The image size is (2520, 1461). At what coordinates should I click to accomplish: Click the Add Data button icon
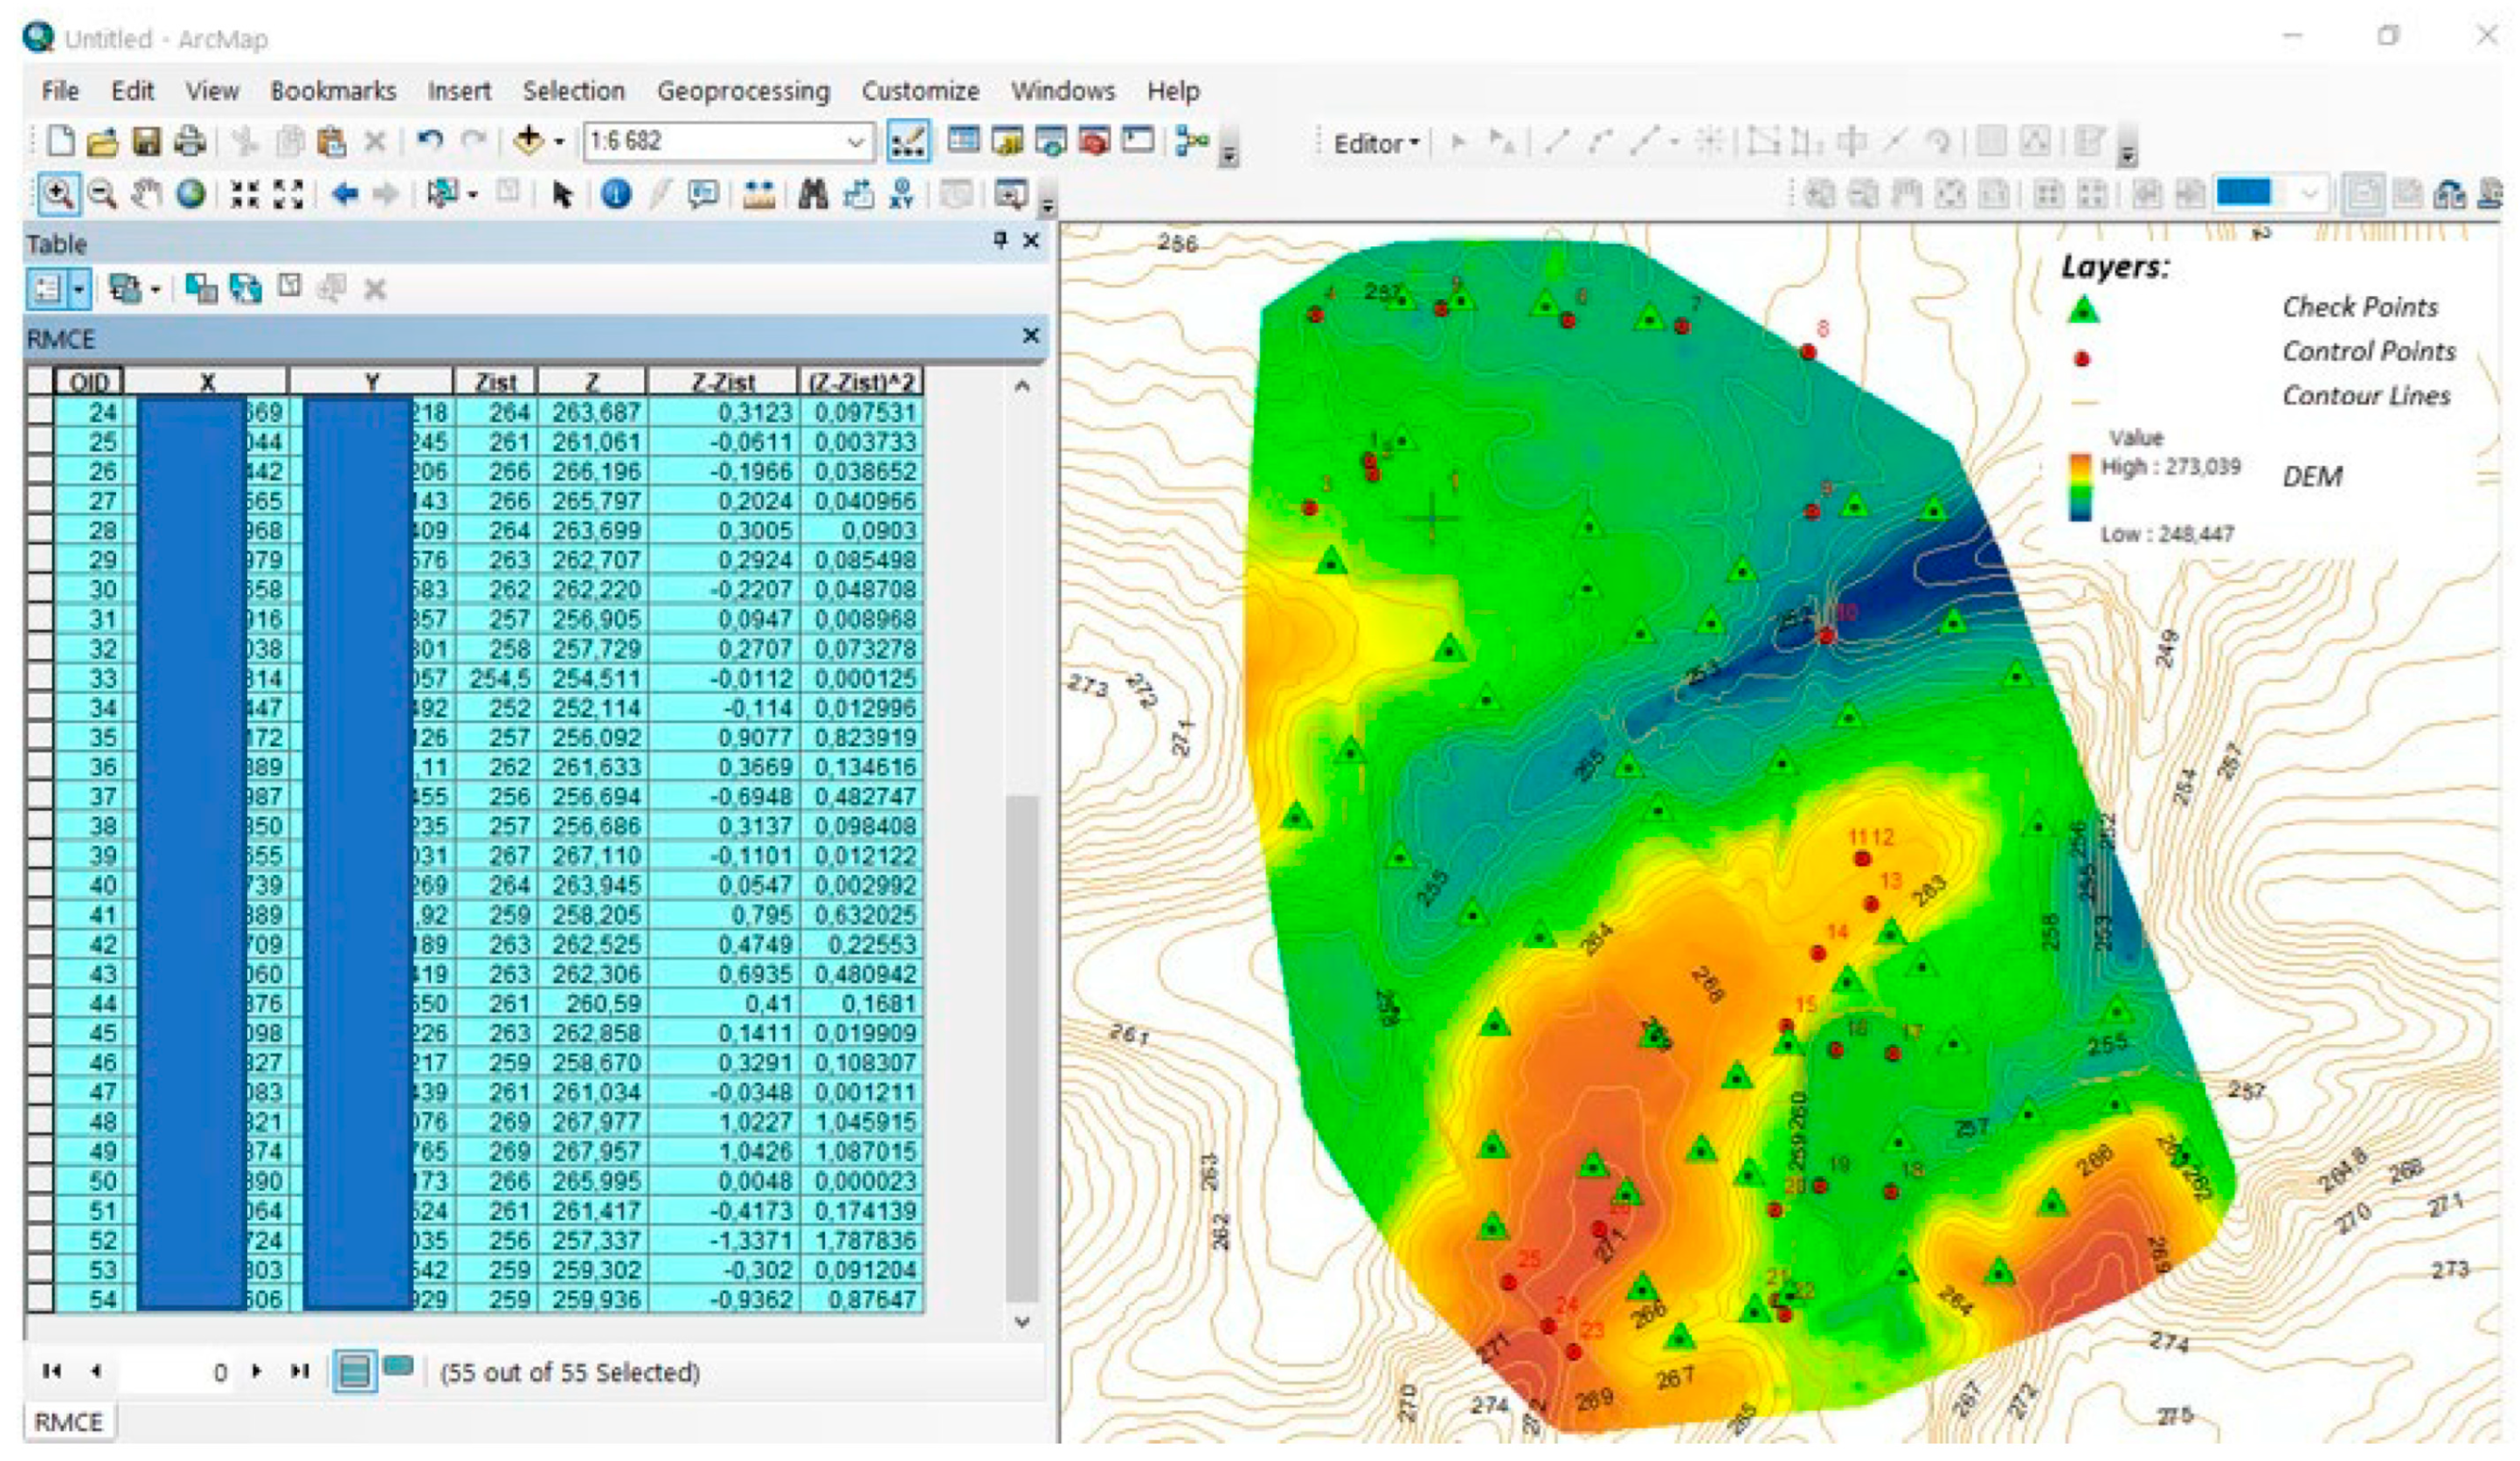(x=527, y=141)
